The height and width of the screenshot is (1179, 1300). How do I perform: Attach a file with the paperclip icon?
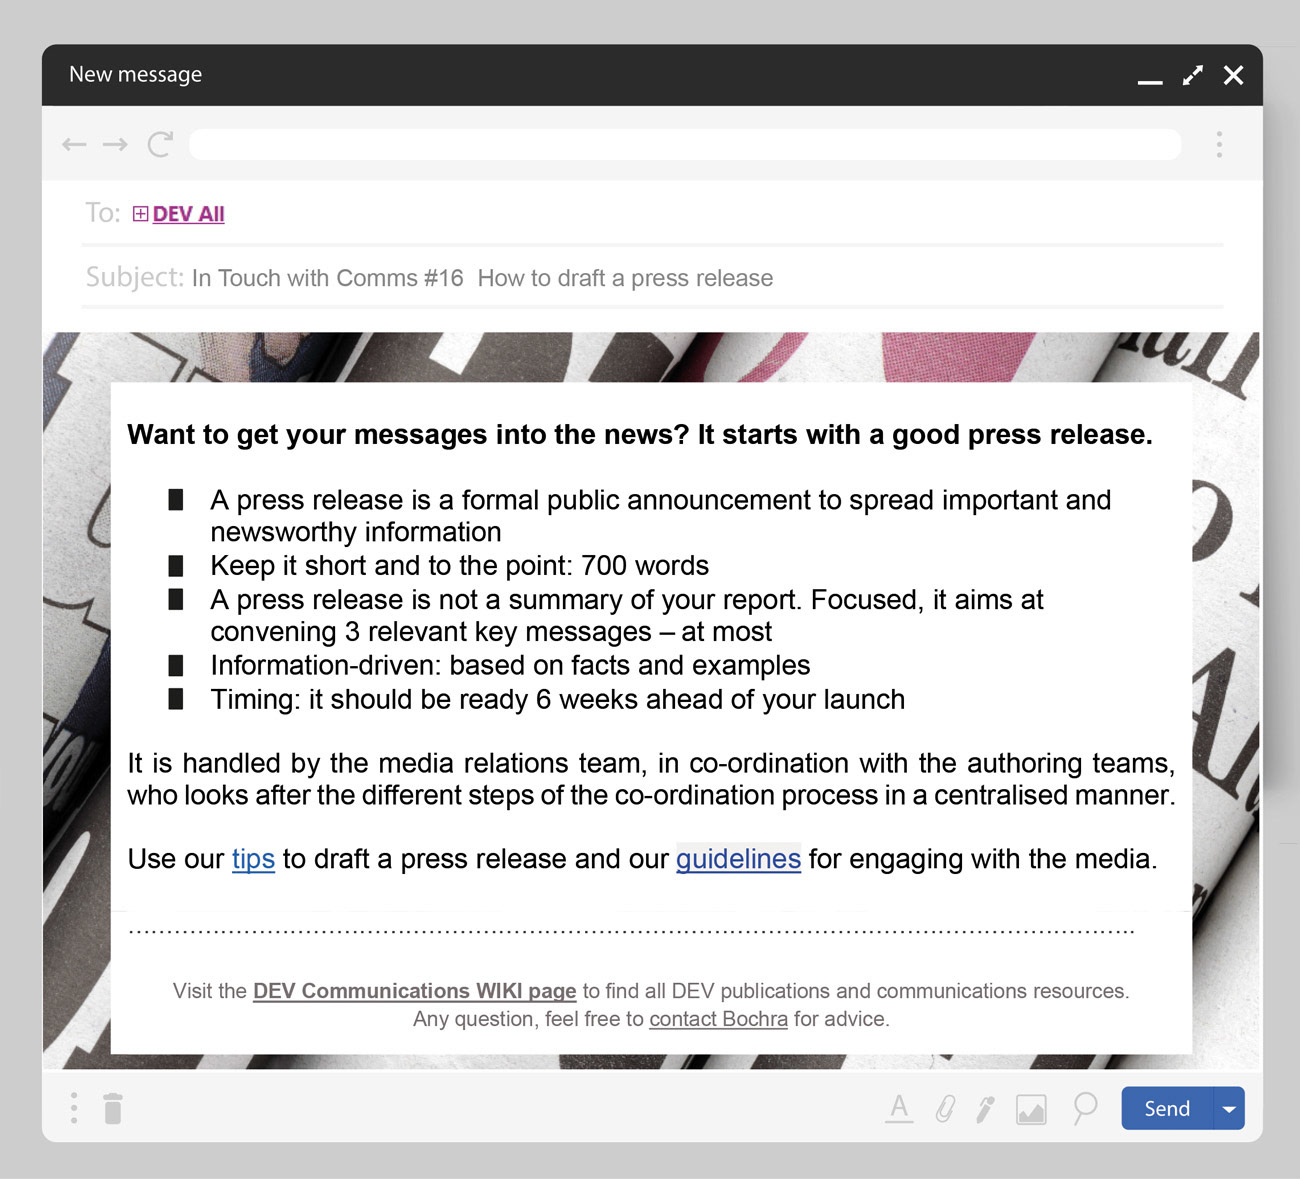coord(944,1108)
